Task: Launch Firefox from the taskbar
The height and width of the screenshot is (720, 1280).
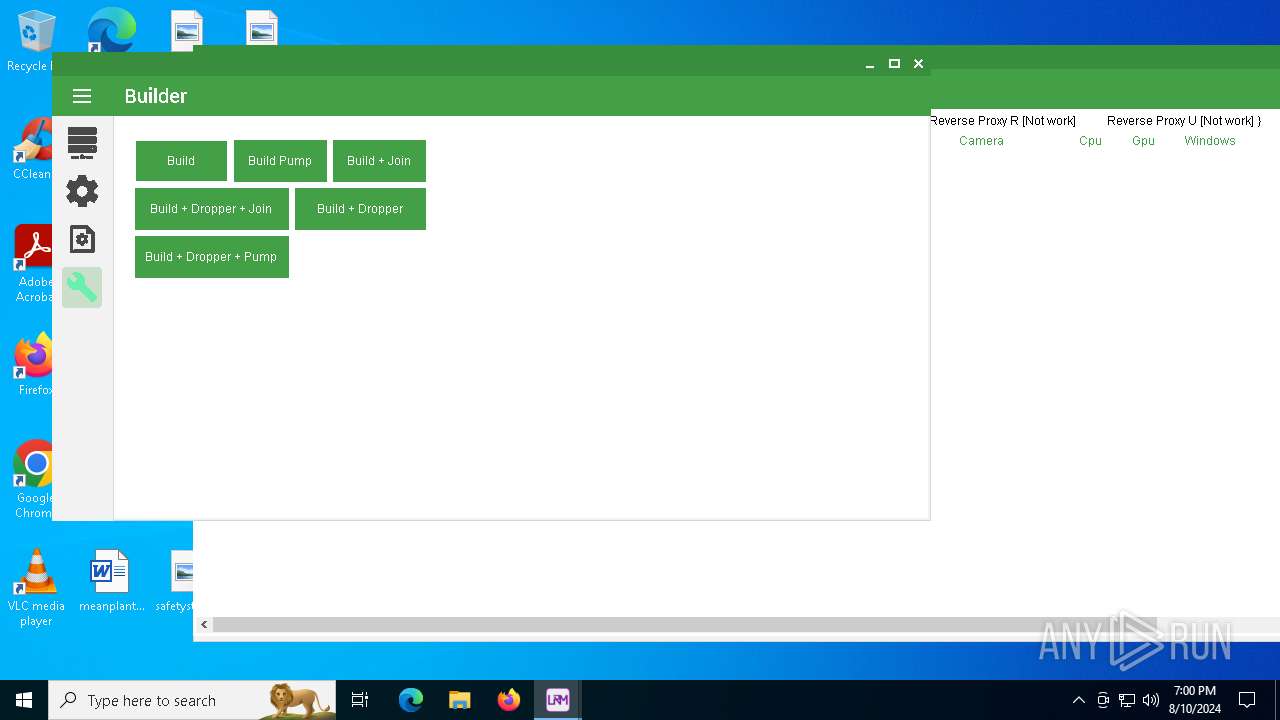Action: 508,700
